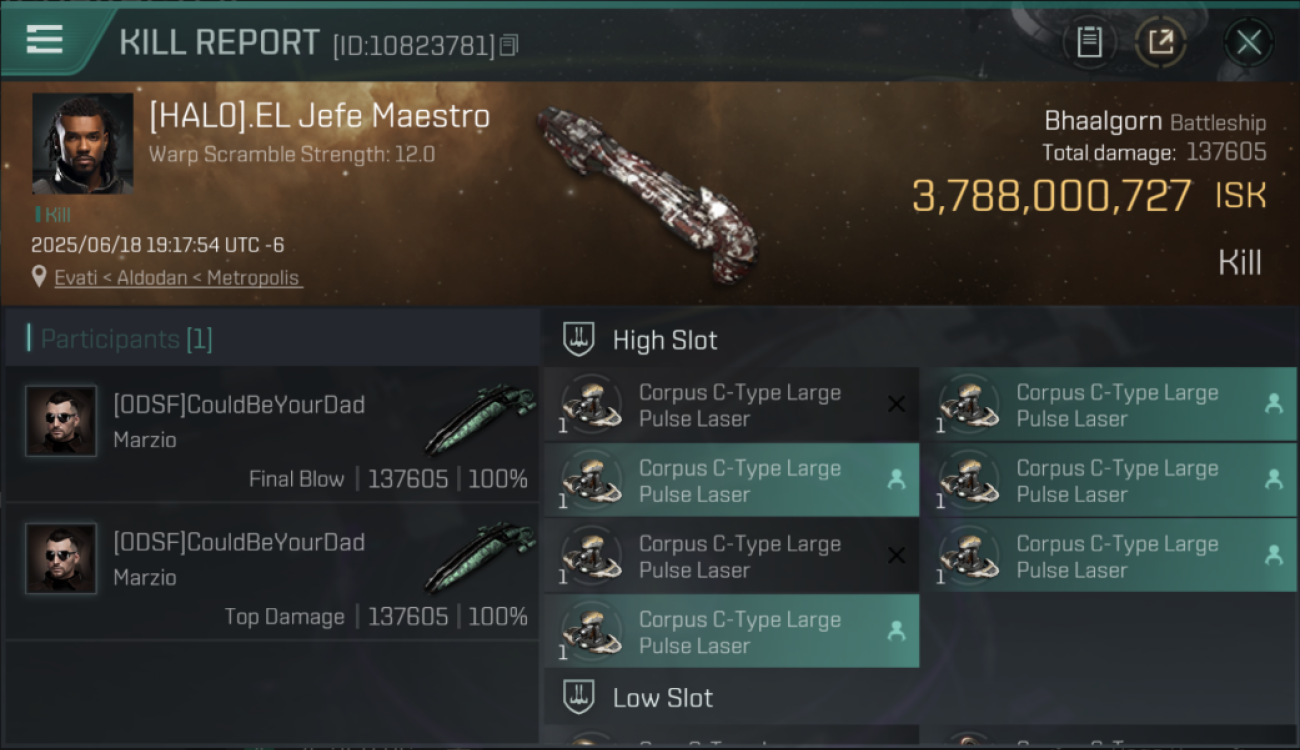1300x750 pixels.
Task: Open Top Damage CouldBeYourDad portrait
Action: [x=61, y=558]
